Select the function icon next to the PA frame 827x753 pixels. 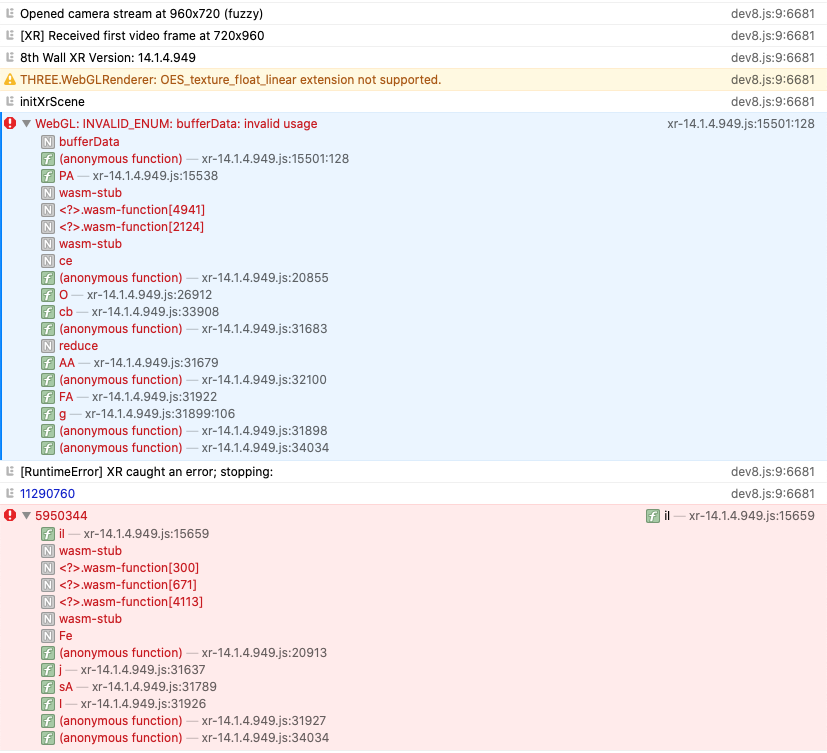tap(46, 175)
